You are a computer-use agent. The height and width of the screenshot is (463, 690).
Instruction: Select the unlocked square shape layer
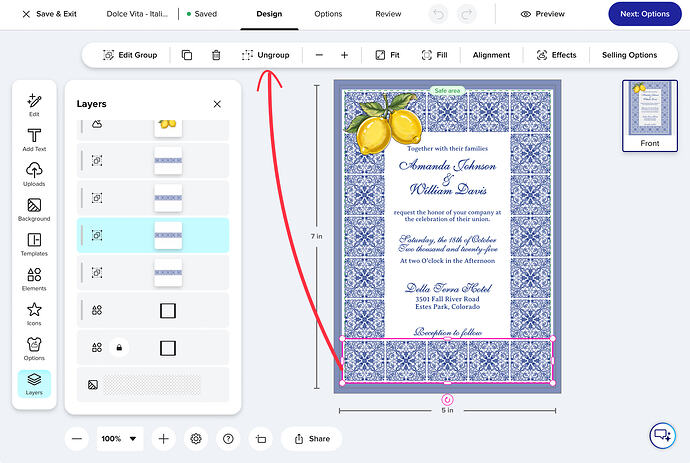pyautogui.click(x=153, y=310)
